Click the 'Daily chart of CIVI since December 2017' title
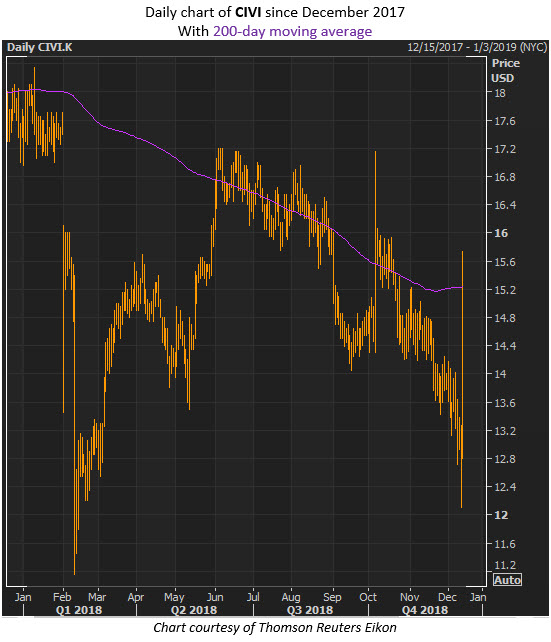 point(275,12)
